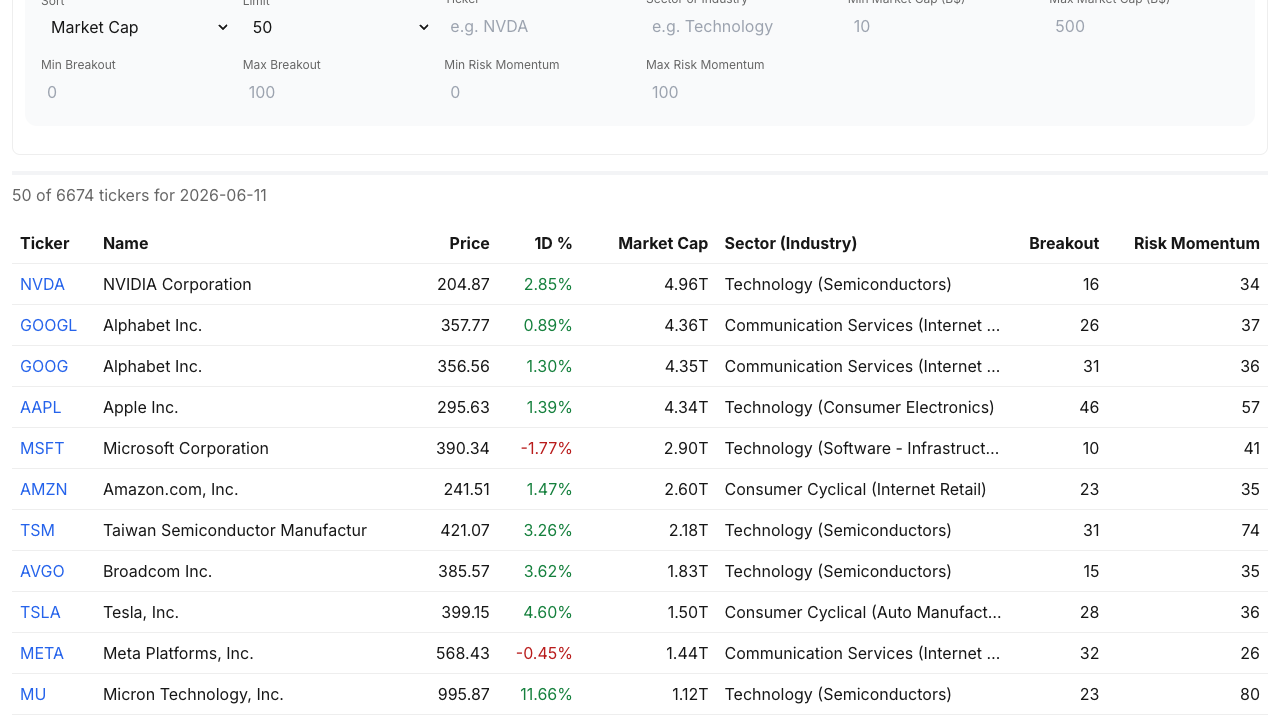Click the 11.66% change for MU
This screenshot has height=720, width=1280.
[546, 694]
